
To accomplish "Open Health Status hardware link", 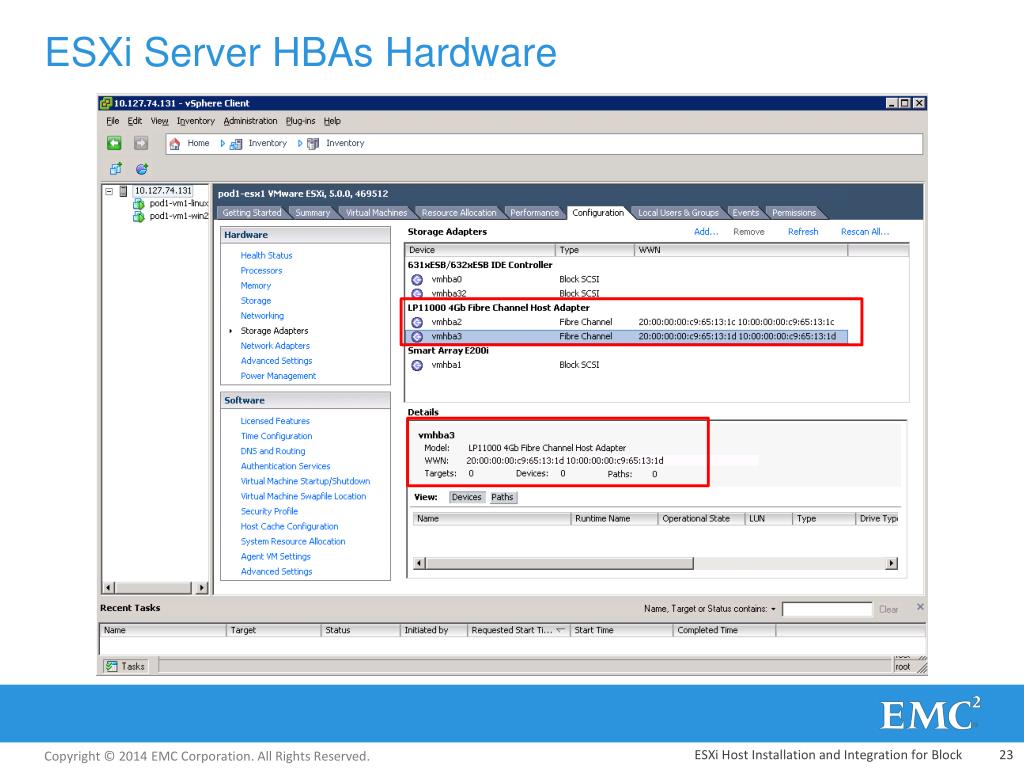I will point(266,255).
